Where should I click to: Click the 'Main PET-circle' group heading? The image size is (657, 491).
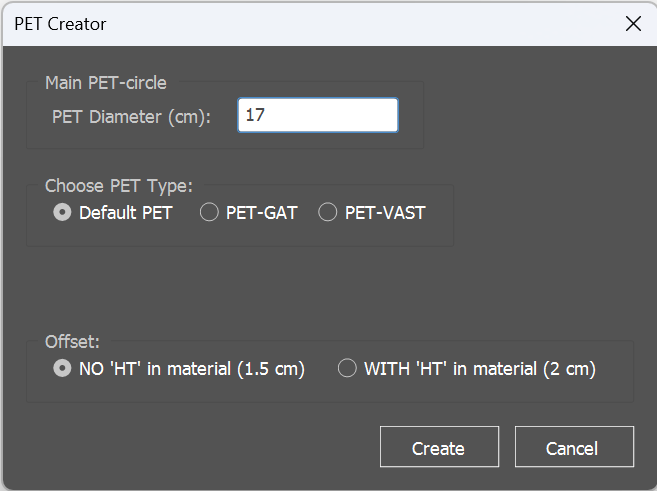pos(106,83)
